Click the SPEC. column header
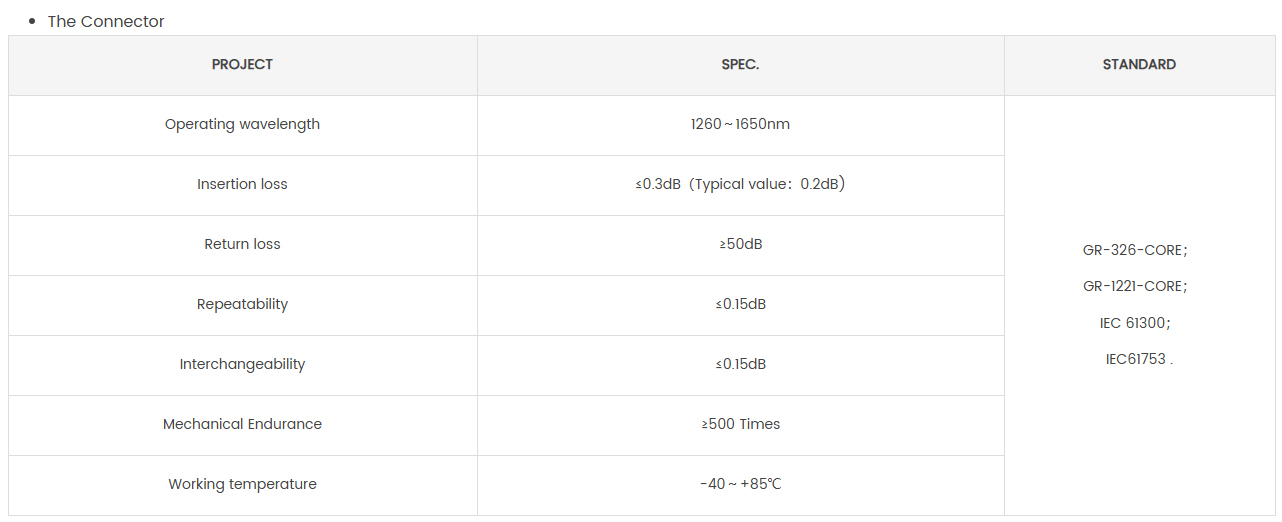This screenshot has width=1282, height=522. [x=740, y=64]
